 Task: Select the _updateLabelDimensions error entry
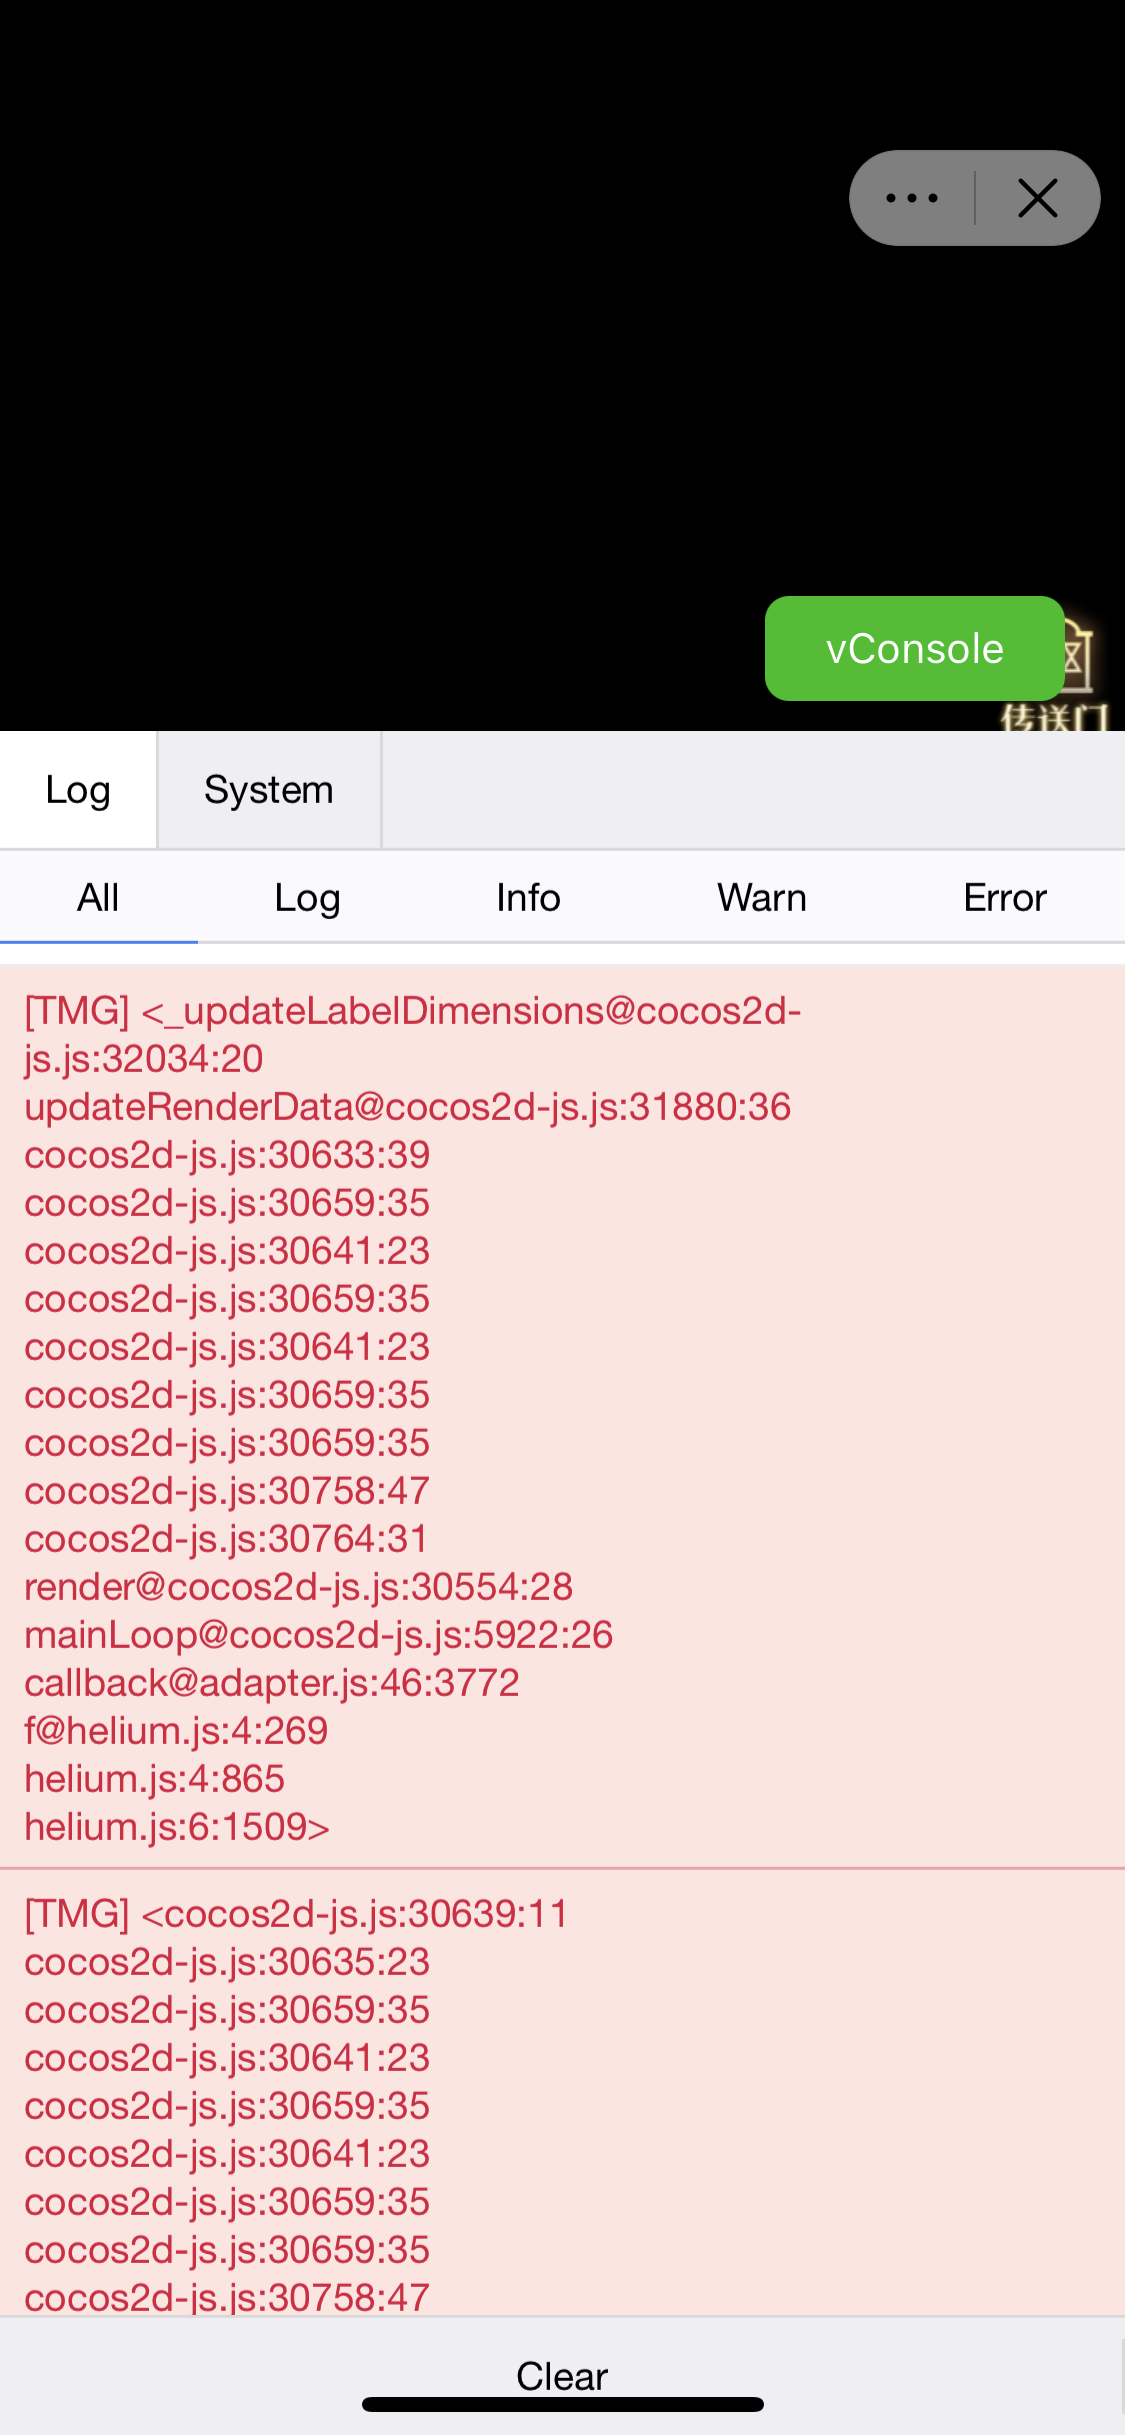click(562, 1417)
